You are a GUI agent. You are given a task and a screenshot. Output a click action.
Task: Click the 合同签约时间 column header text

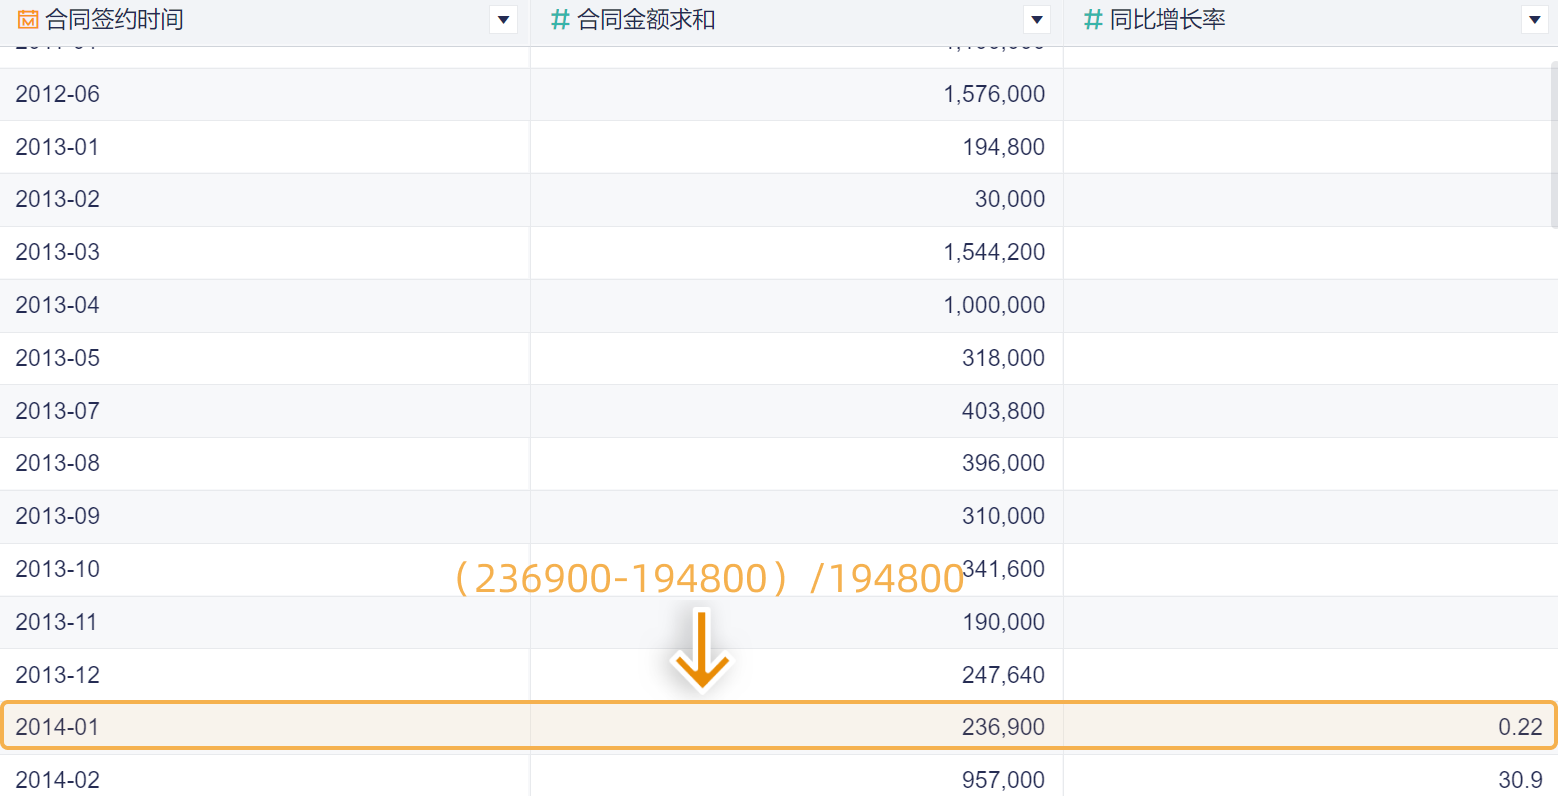pyautogui.click(x=114, y=20)
